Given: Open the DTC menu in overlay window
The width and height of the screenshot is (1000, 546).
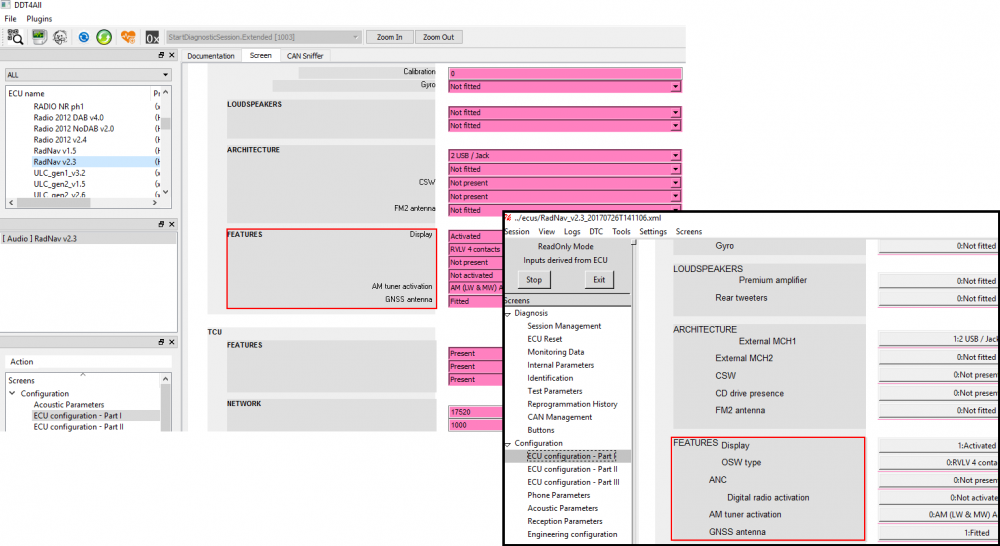Looking at the screenshot, I should 596,232.
